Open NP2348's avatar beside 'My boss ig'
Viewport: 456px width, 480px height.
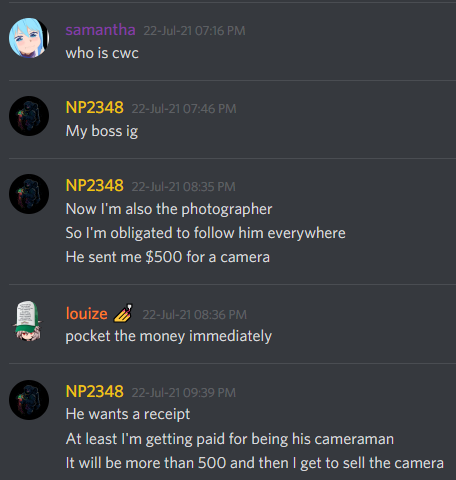click(x=29, y=116)
